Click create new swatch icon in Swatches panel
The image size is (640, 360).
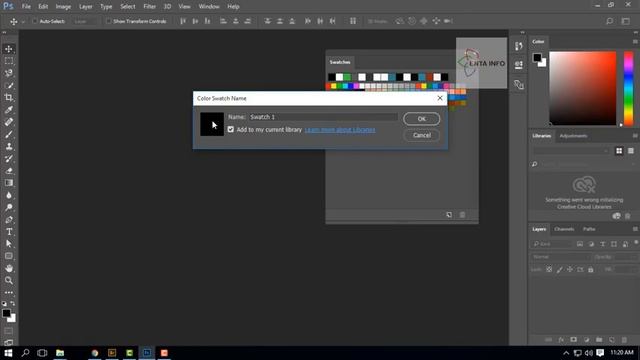pyautogui.click(x=449, y=215)
